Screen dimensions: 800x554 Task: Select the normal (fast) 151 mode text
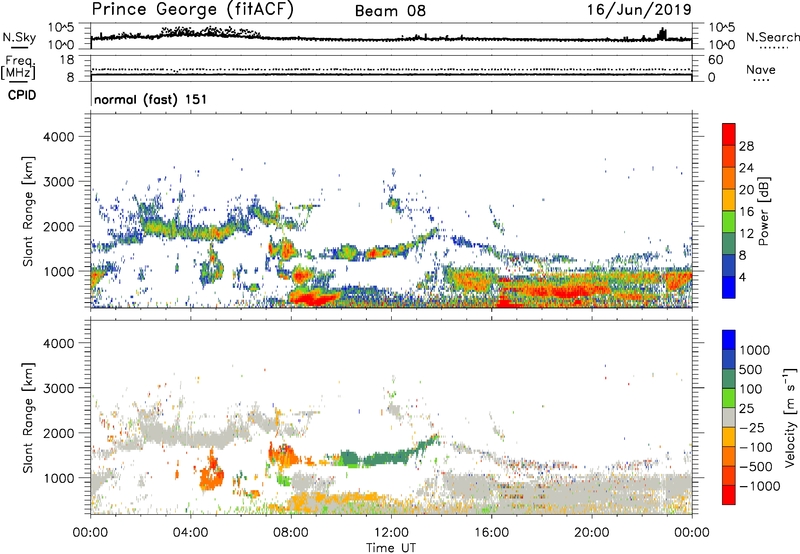151,99
